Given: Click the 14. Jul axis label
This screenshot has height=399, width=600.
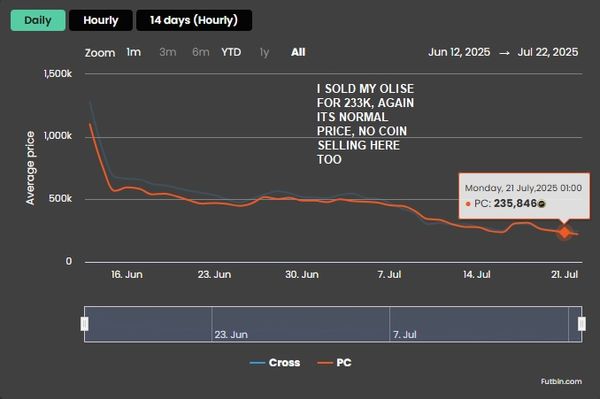Looking at the screenshot, I should coord(476,275).
